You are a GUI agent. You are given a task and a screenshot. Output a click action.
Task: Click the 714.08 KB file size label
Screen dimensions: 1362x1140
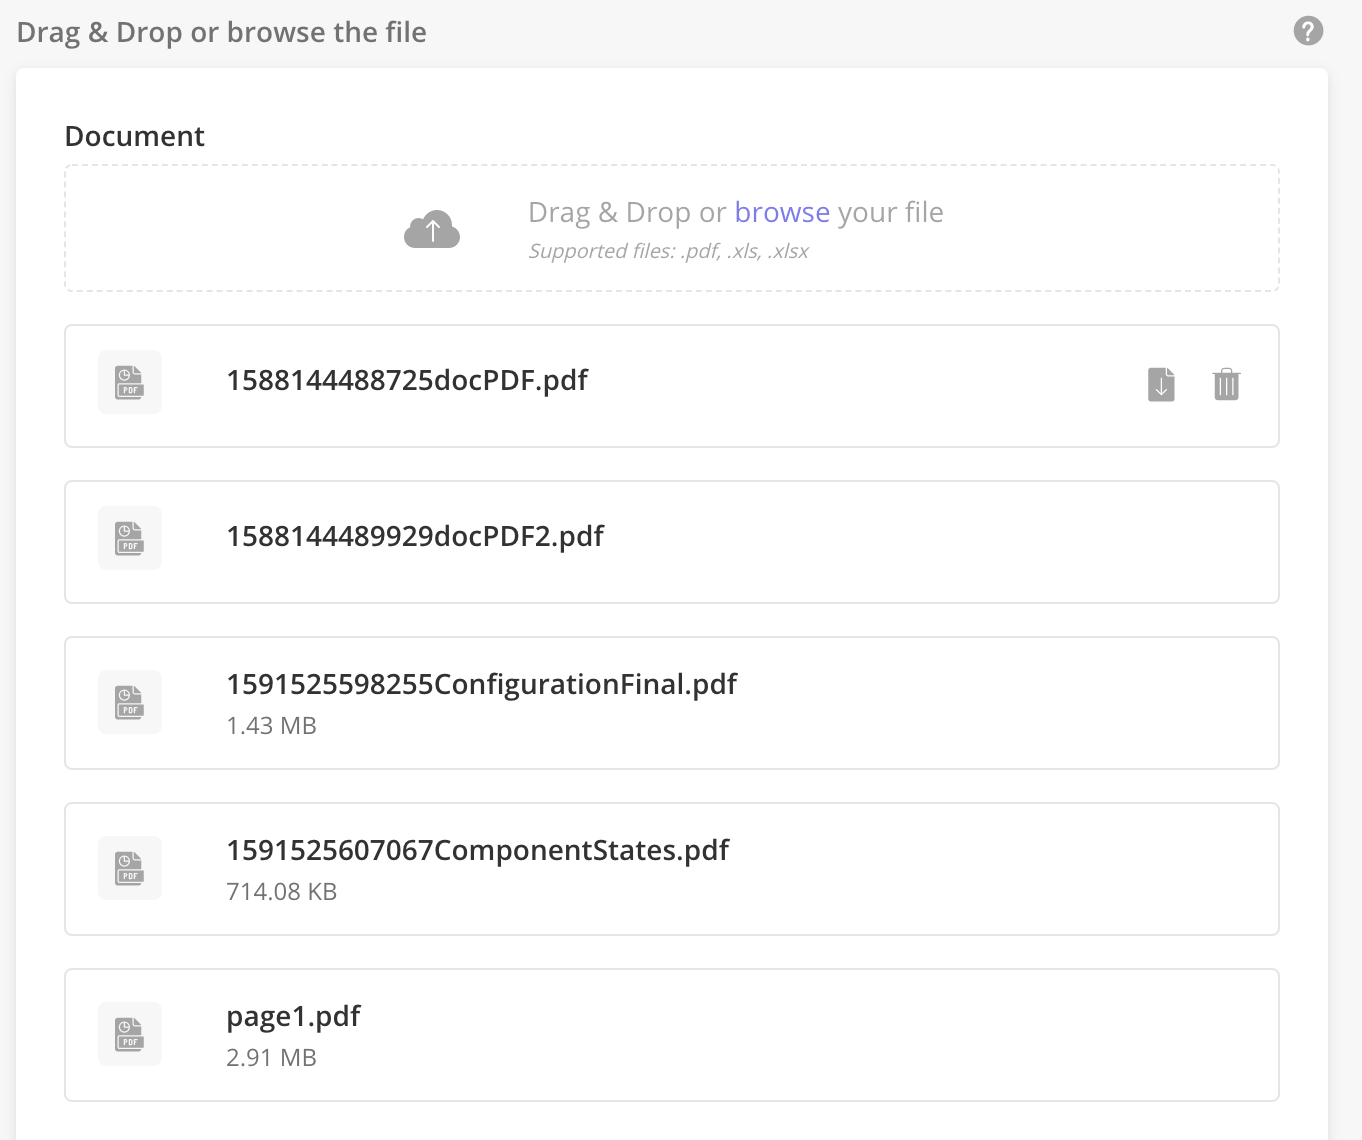click(281, 892)
